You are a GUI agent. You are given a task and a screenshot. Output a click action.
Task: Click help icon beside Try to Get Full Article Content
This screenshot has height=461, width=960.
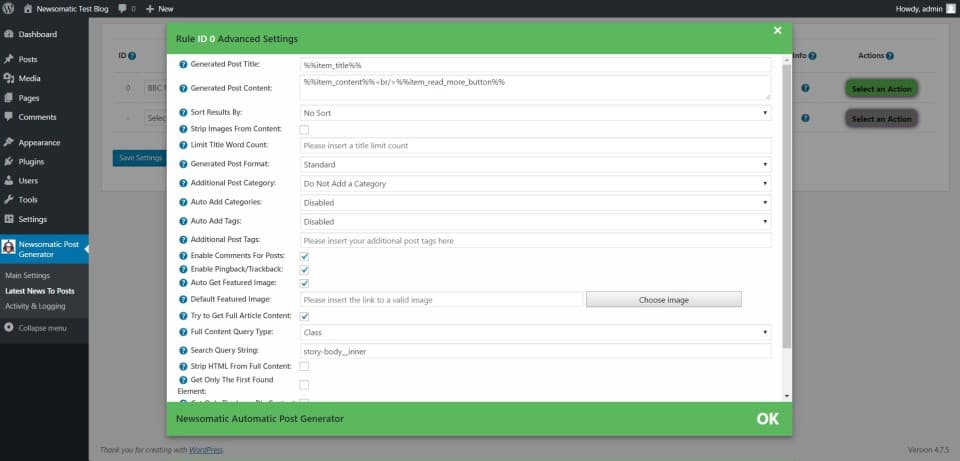(x=183, y=316)
